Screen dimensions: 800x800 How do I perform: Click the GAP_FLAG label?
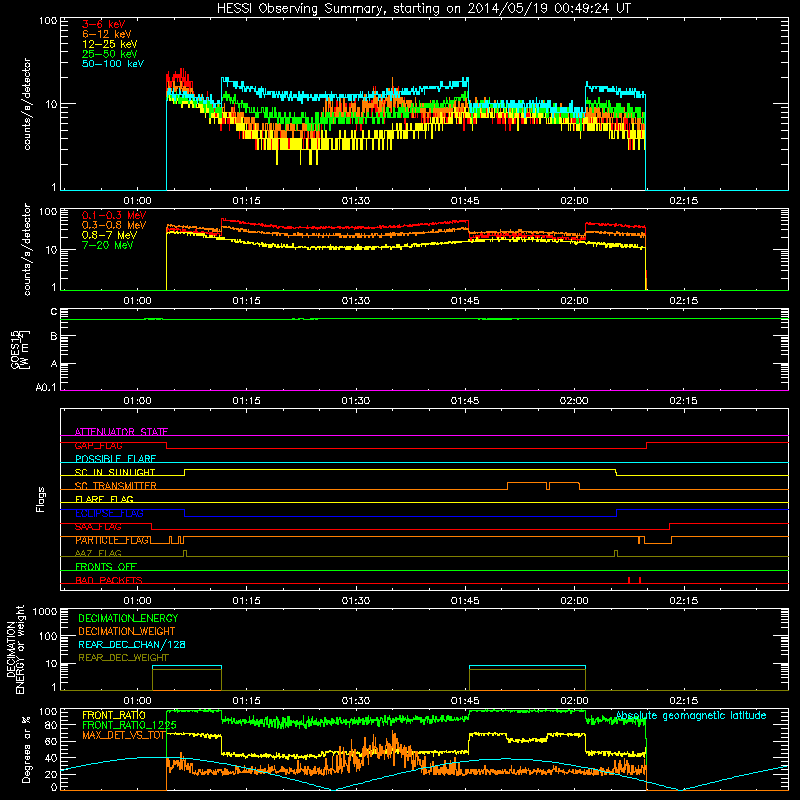pos(98,445)
